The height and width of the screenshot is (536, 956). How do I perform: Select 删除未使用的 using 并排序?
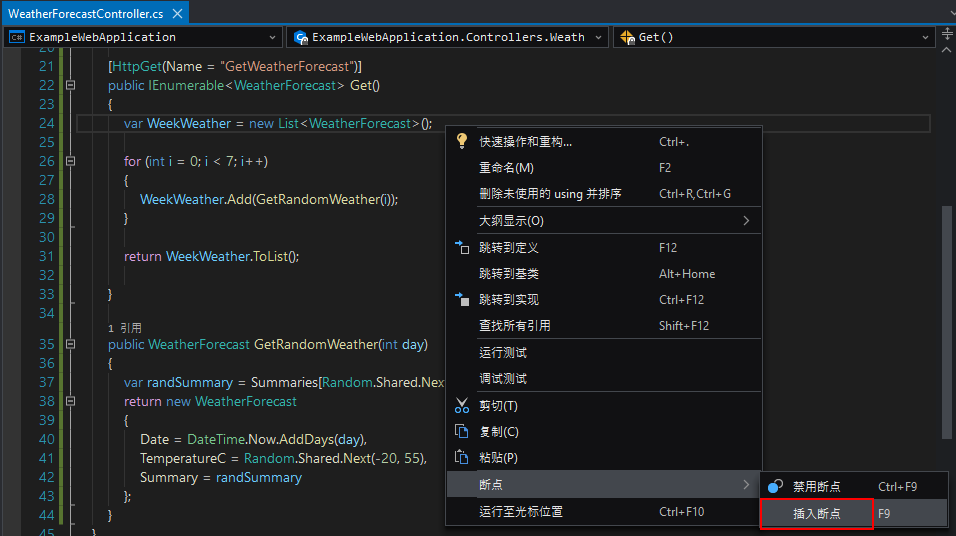coord(604,194)
